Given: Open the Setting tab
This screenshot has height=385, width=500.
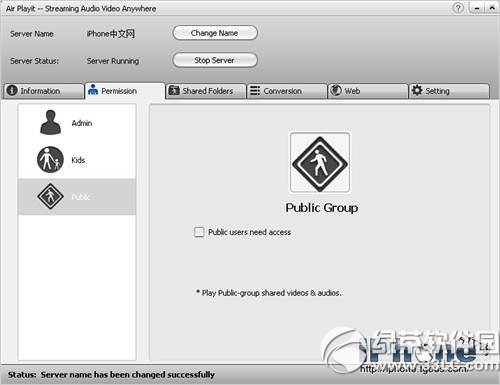Looking at the screenshot, I should (449, 91).
